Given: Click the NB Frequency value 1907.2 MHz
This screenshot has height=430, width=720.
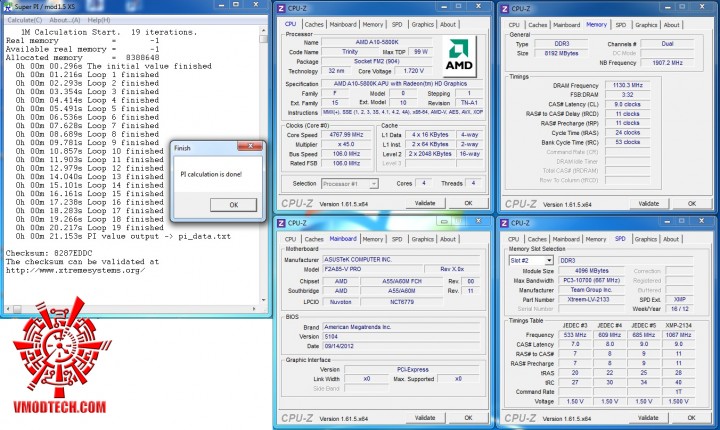Looking at the screenshot, I should point(667,62).
